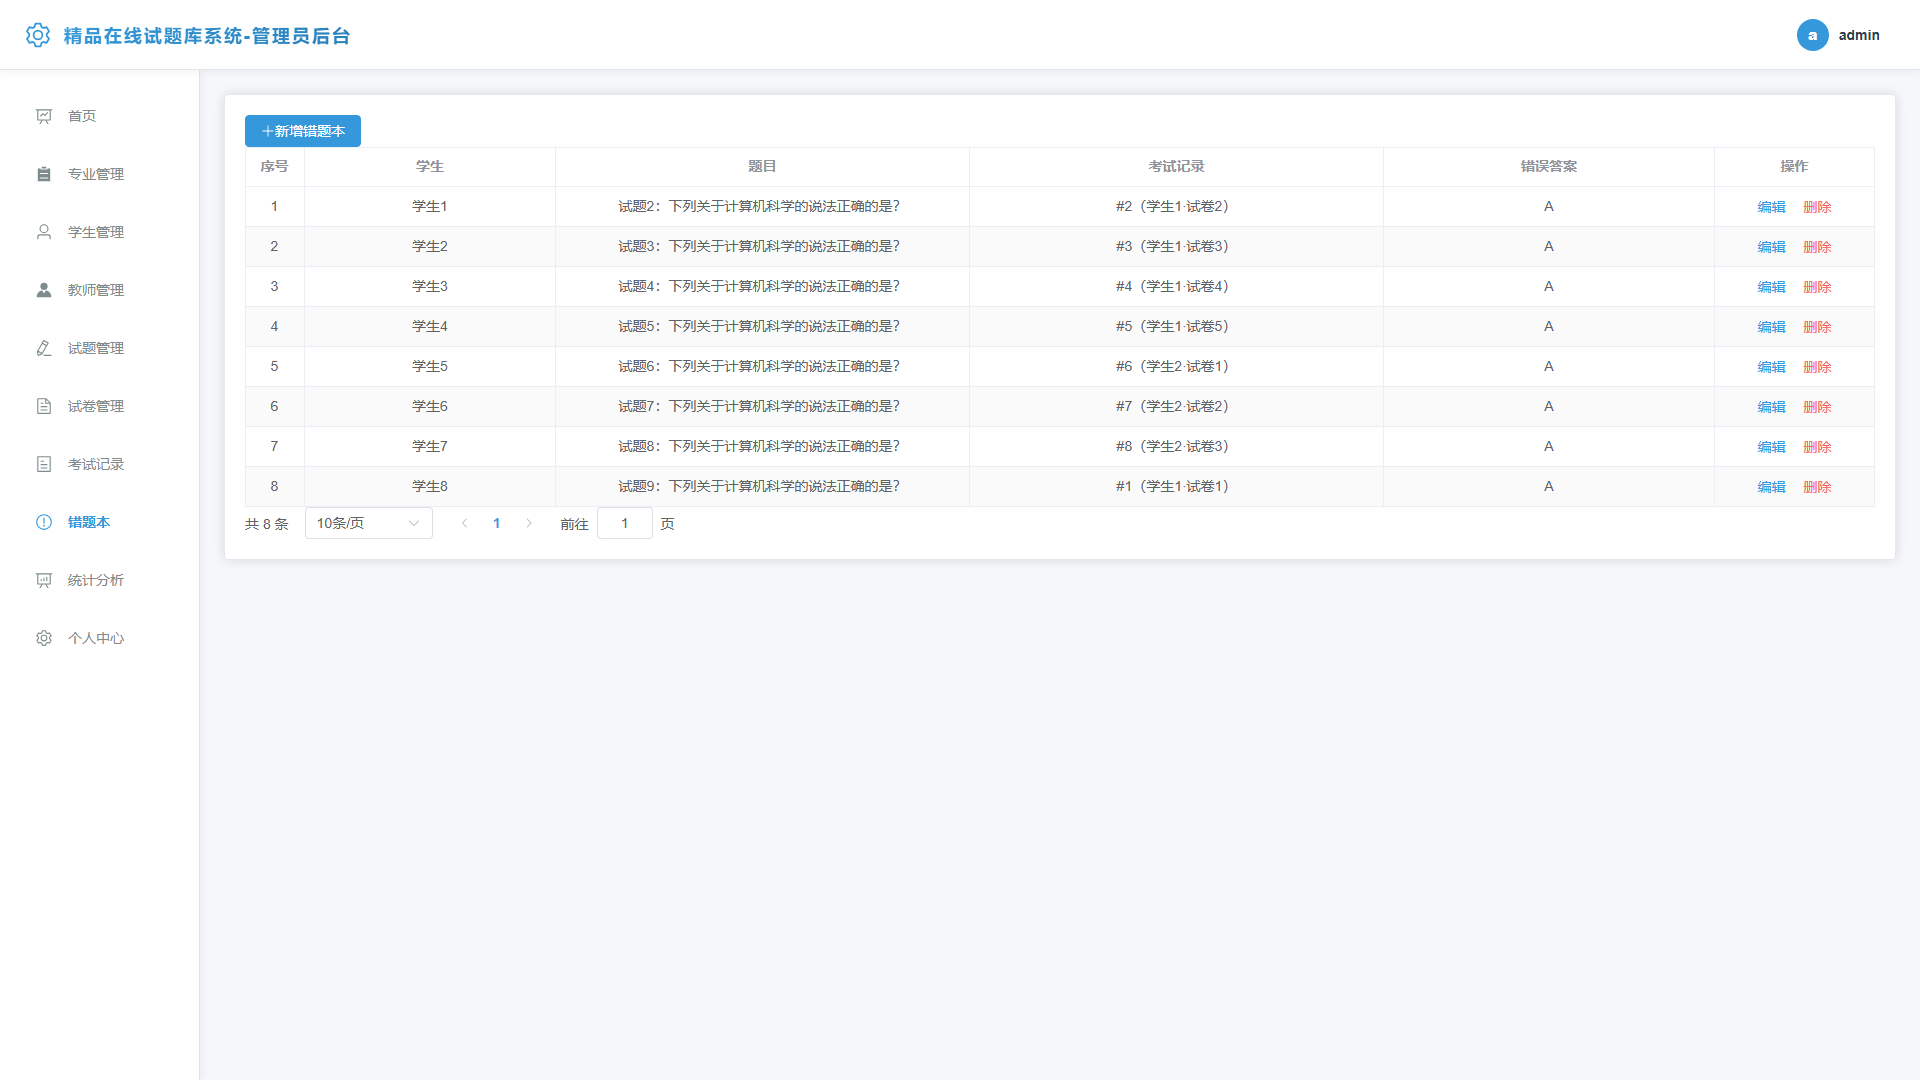Viewport: 1920px width, 1080px height.
Task: Click the admin username text
Action: [1859, 35]
